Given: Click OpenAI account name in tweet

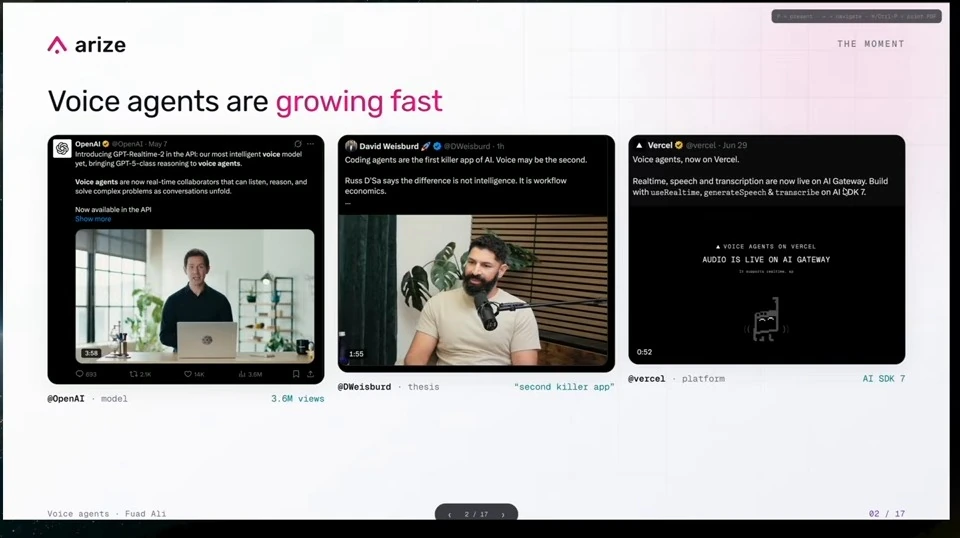Looking at the screenshot, I should [88, 144].
